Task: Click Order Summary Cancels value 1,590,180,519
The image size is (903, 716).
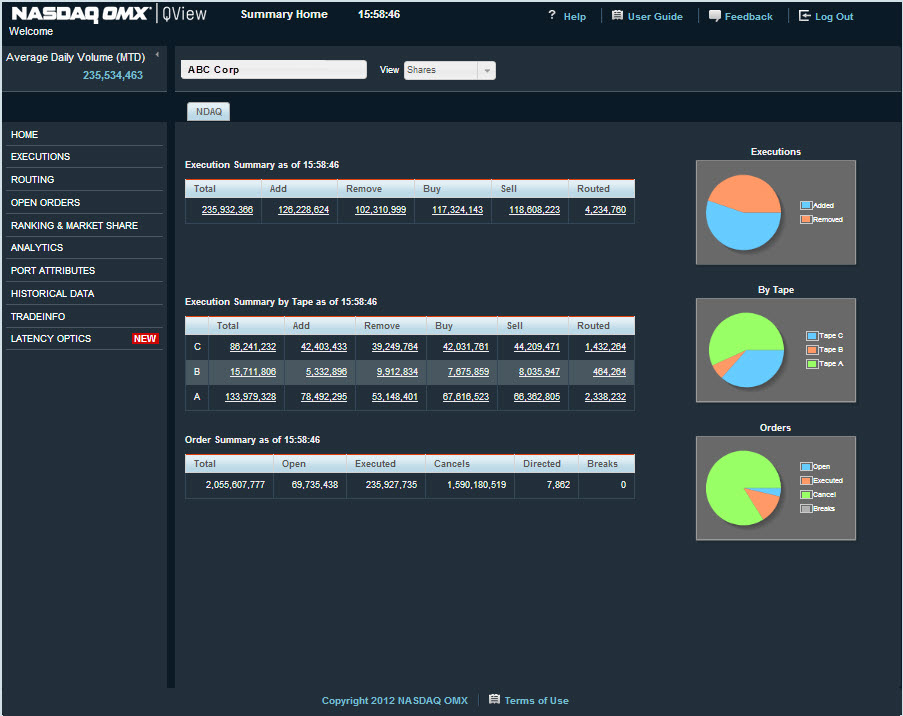Action: click(476, 485)
